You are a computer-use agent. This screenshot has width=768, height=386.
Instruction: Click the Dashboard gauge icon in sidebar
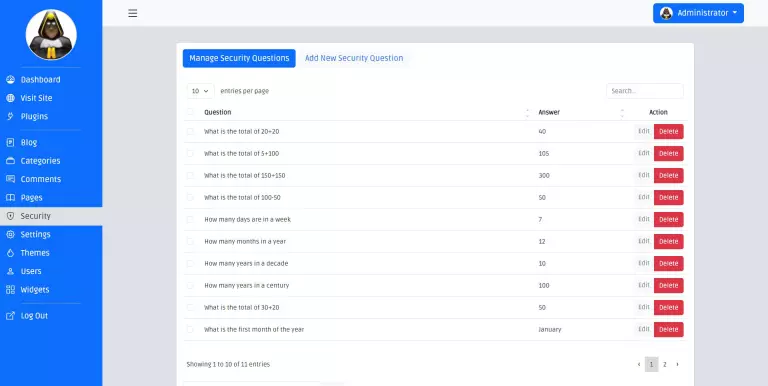tap(10, 79)
